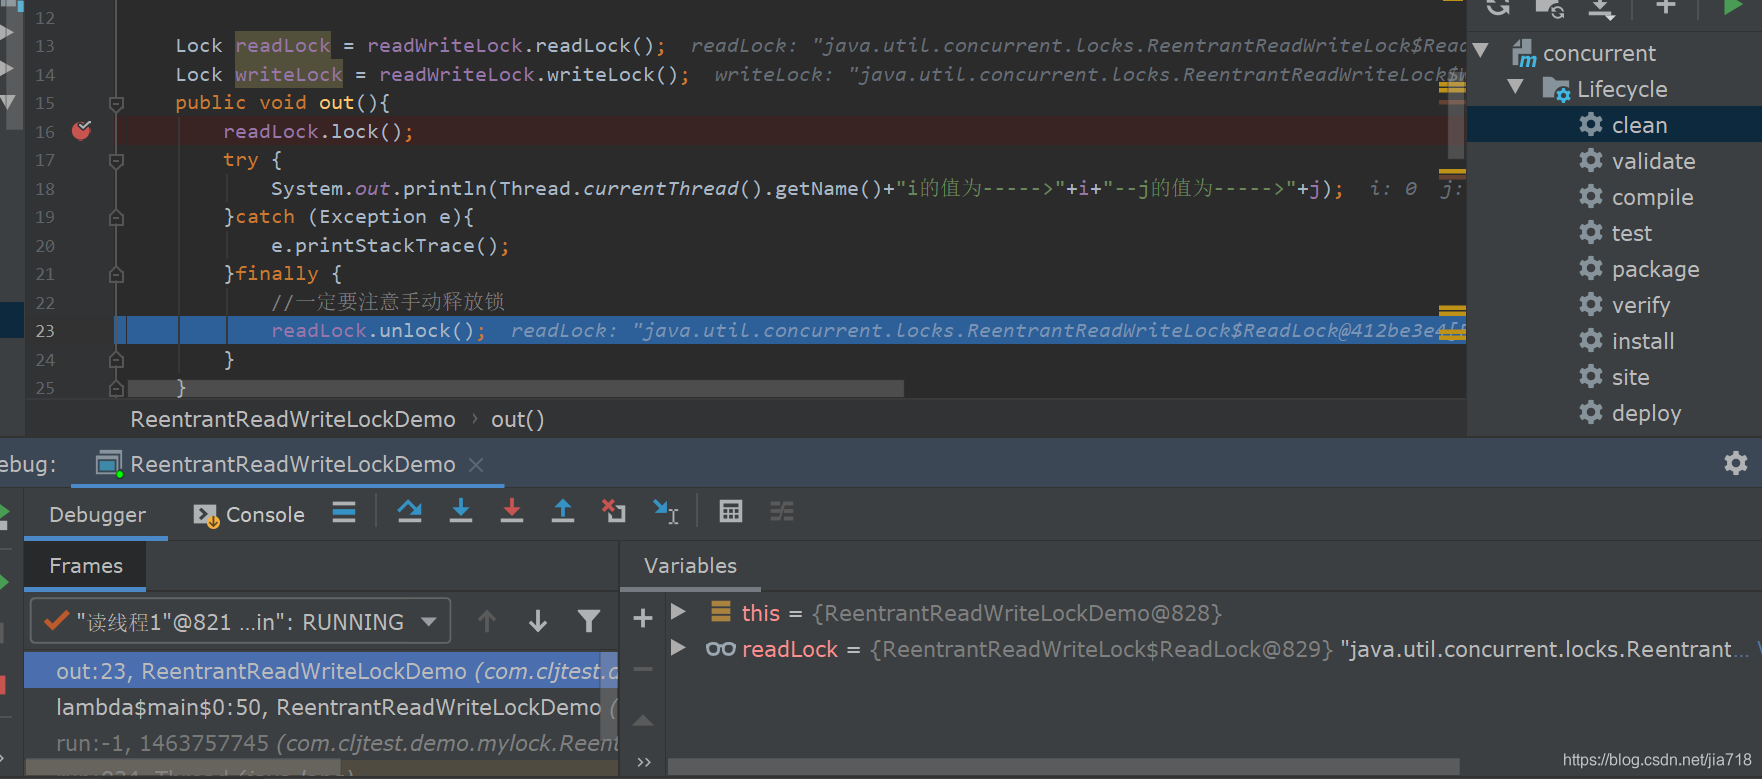
Task: Open the Evaluate Expression calculator
Action: [x=731, y=512]
